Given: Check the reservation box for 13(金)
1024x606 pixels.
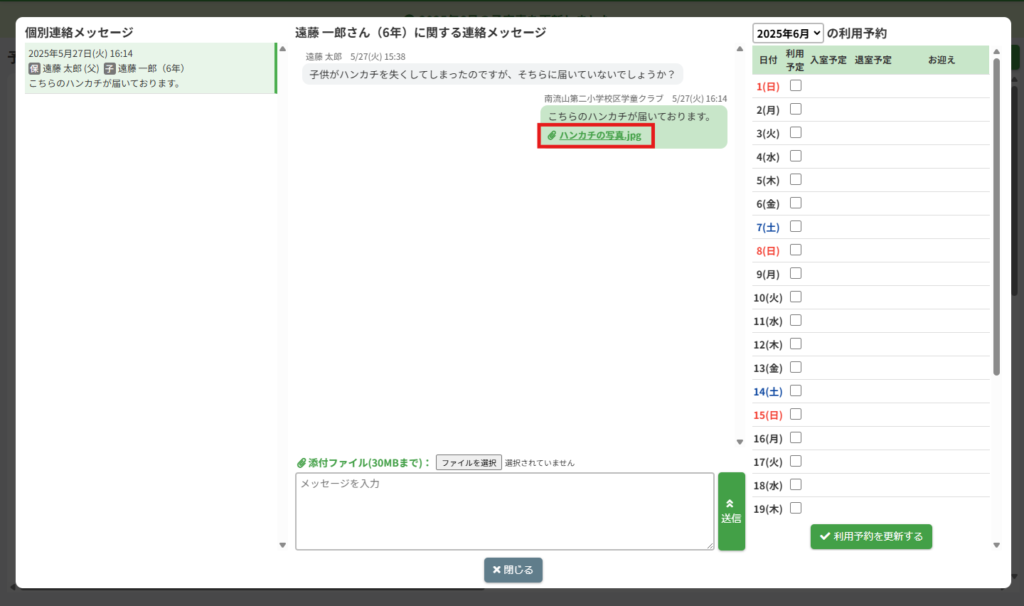Looking at the screenshot, I should [796, 368].
